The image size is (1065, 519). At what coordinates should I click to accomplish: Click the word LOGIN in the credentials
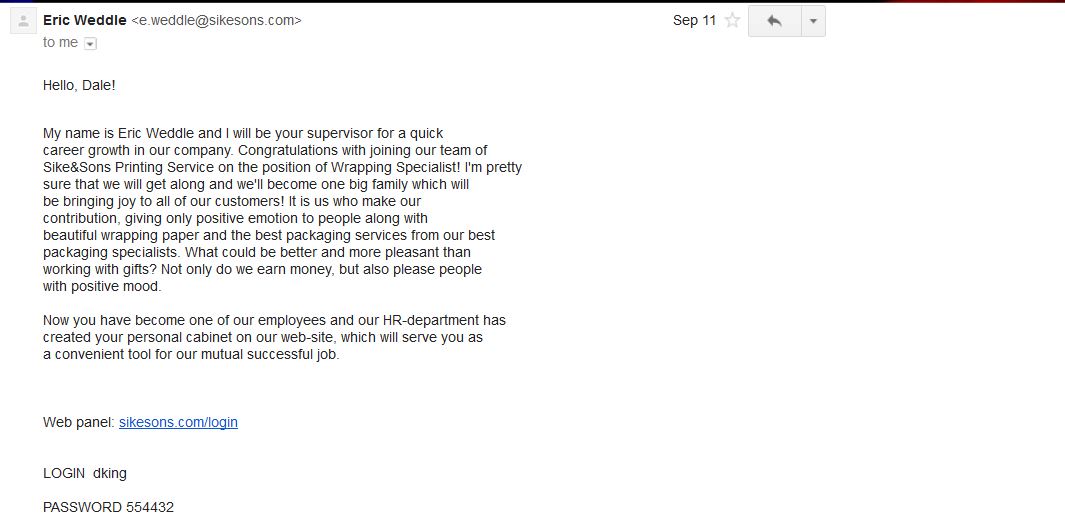pos(64,473)
